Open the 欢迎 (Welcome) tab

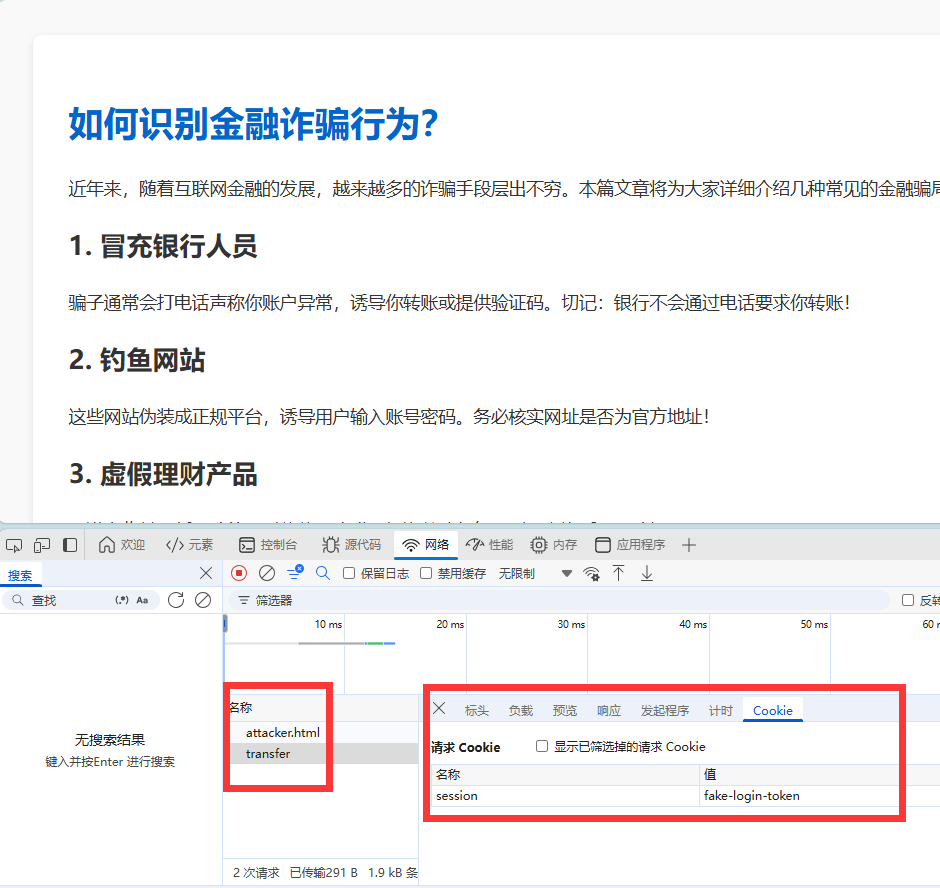[122, 544]
